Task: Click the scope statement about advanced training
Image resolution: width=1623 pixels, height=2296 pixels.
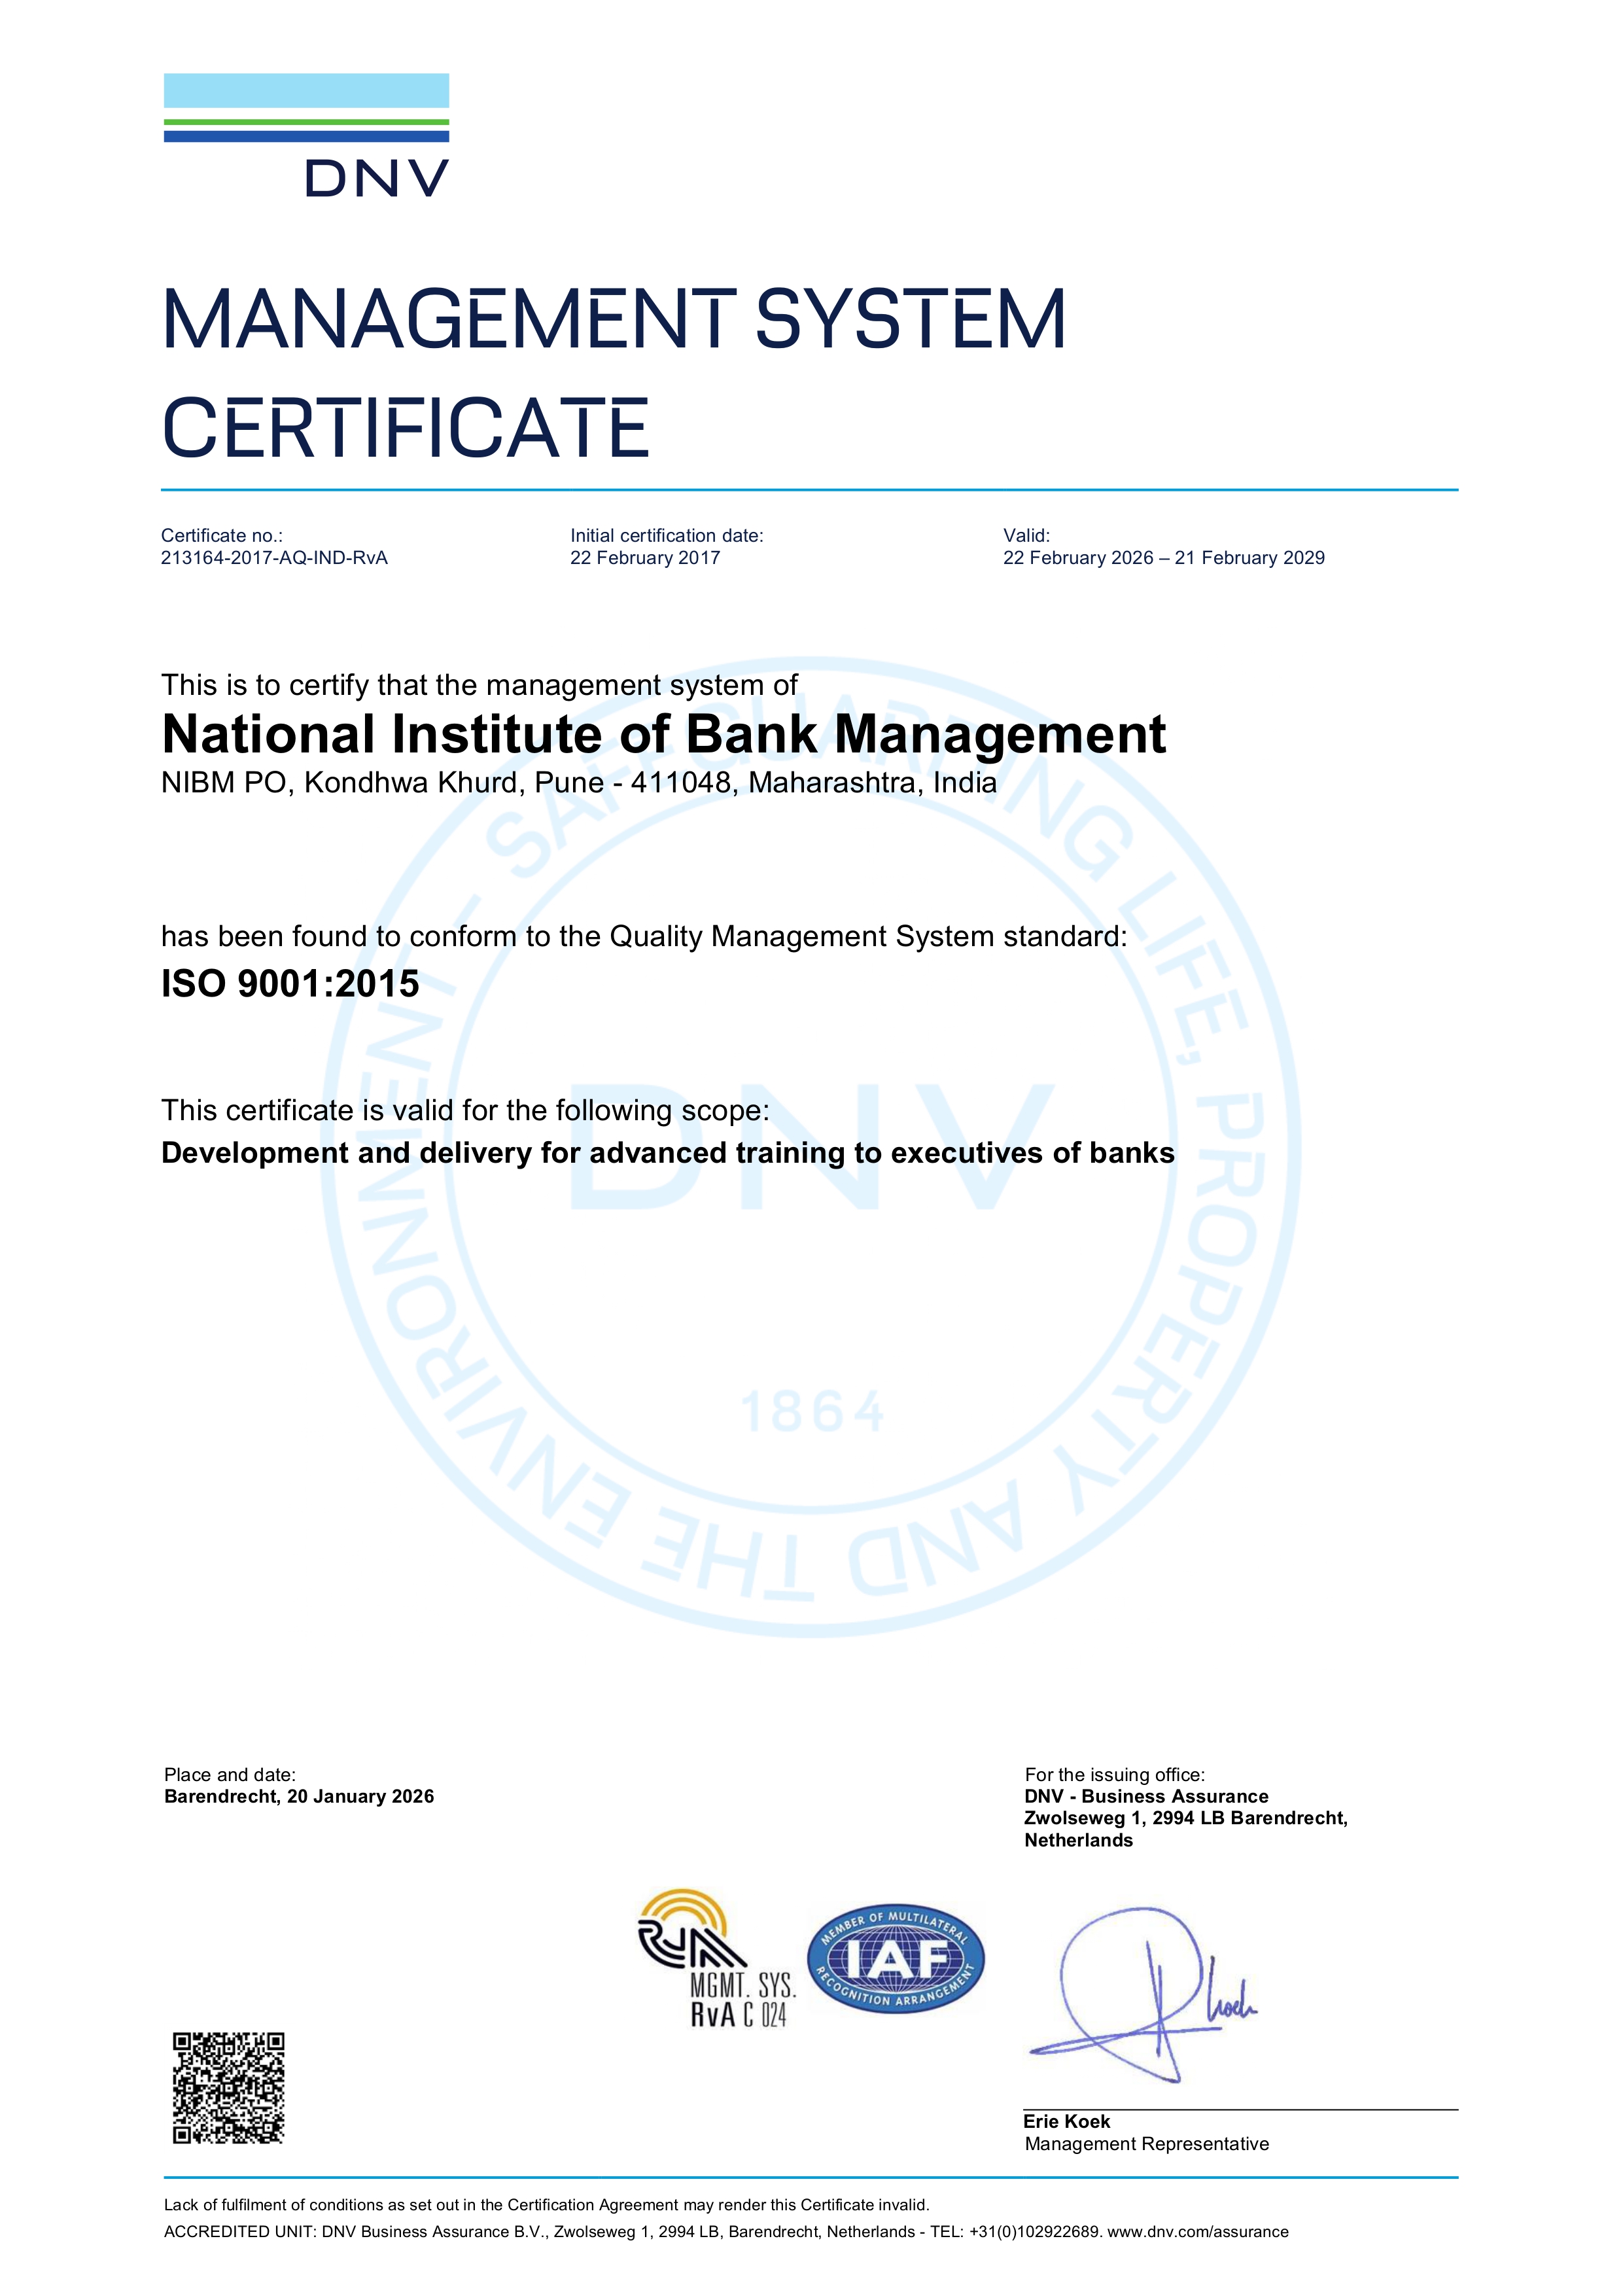Action: pos(667,1153)
